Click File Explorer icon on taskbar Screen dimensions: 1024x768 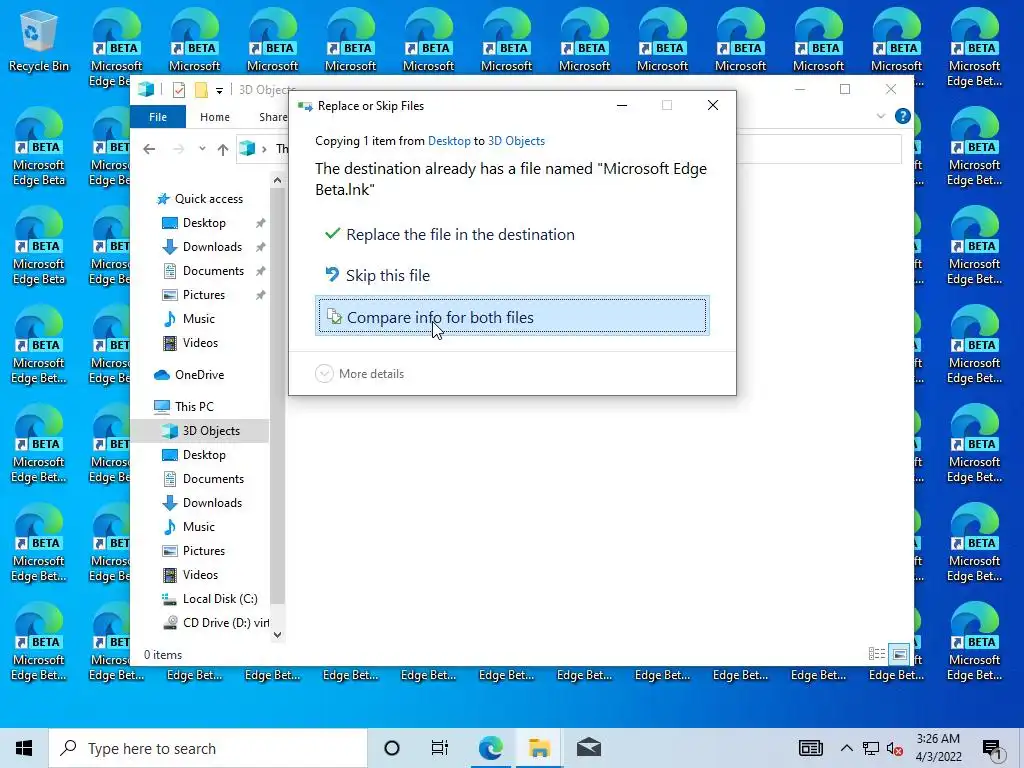tap(539, 748)
